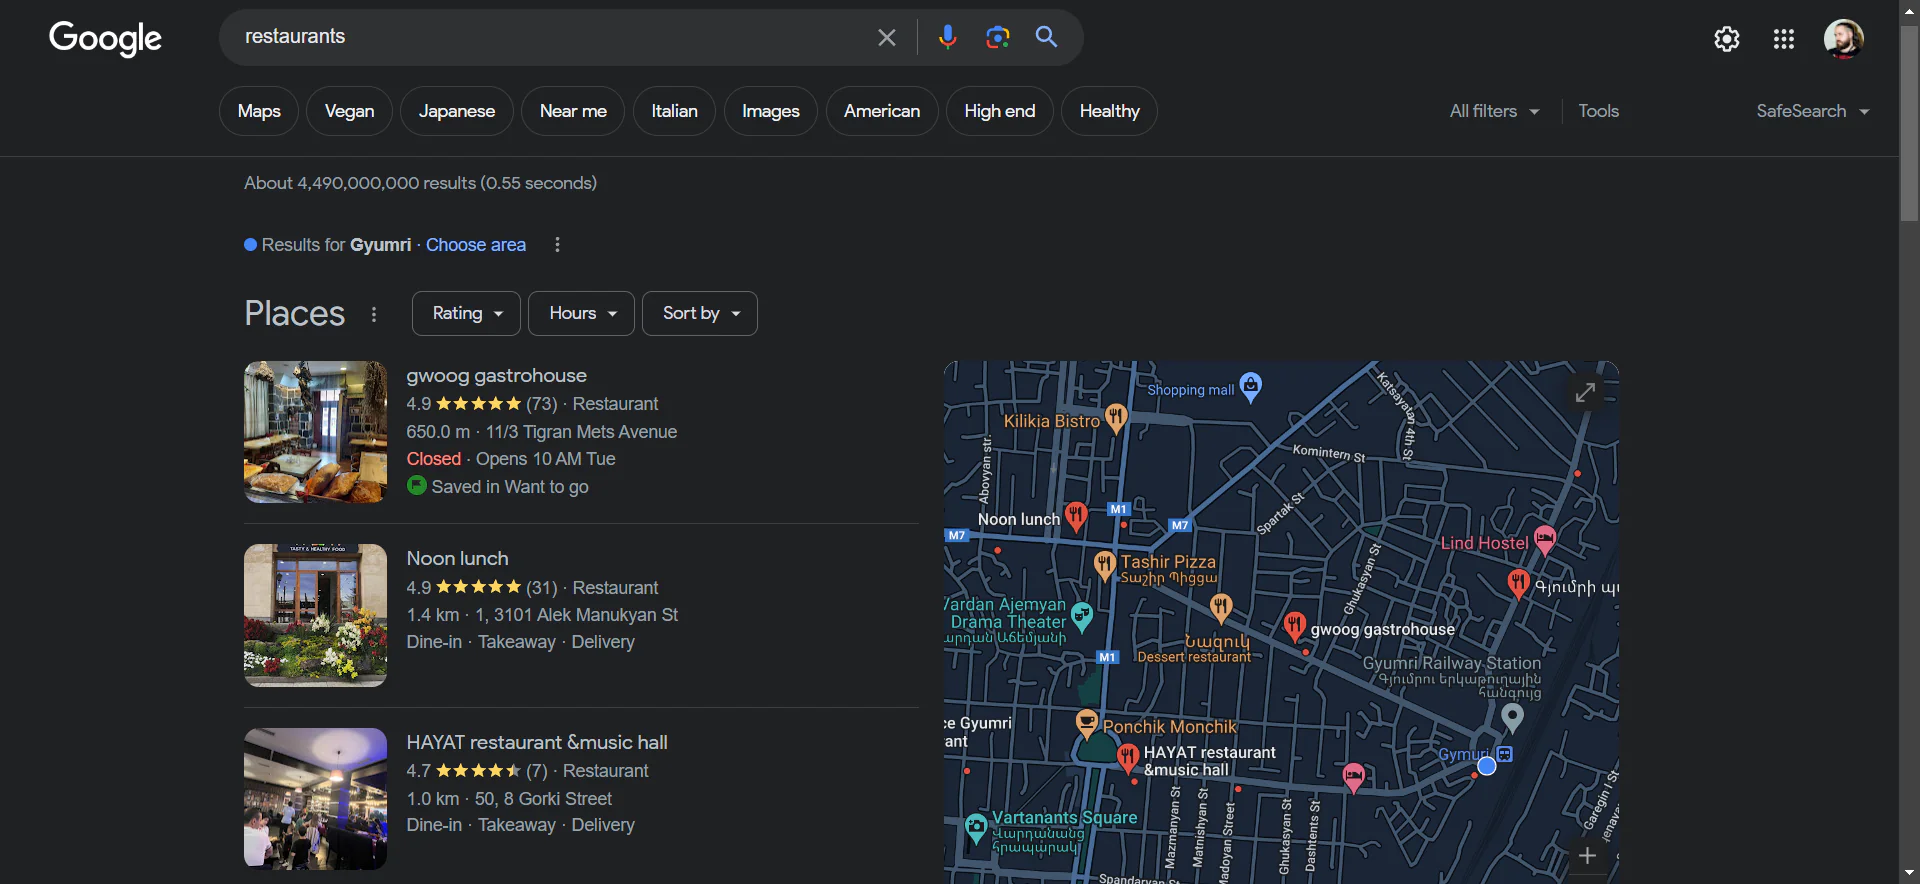Select Kilikia Bistro pin on map
The height and width of the screenshot is (884, 1920).
pos(1116,416)
